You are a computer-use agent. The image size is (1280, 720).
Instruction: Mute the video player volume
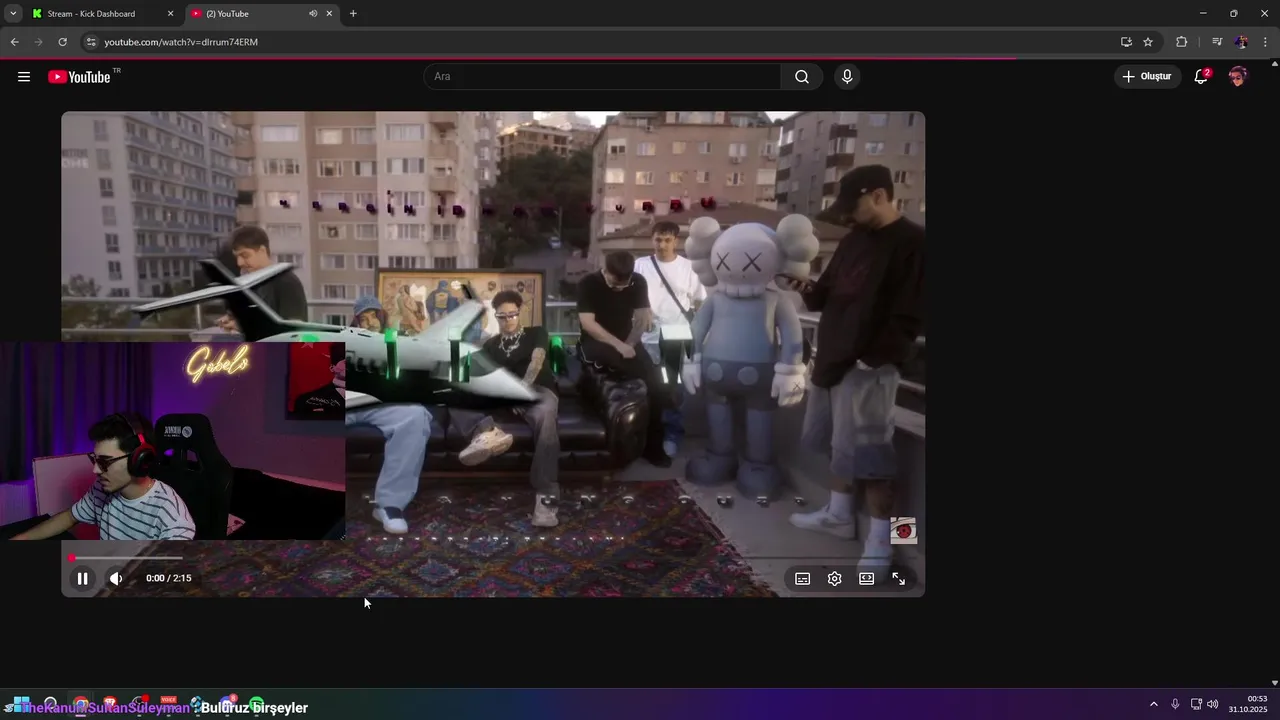click(x=116, y=578)
